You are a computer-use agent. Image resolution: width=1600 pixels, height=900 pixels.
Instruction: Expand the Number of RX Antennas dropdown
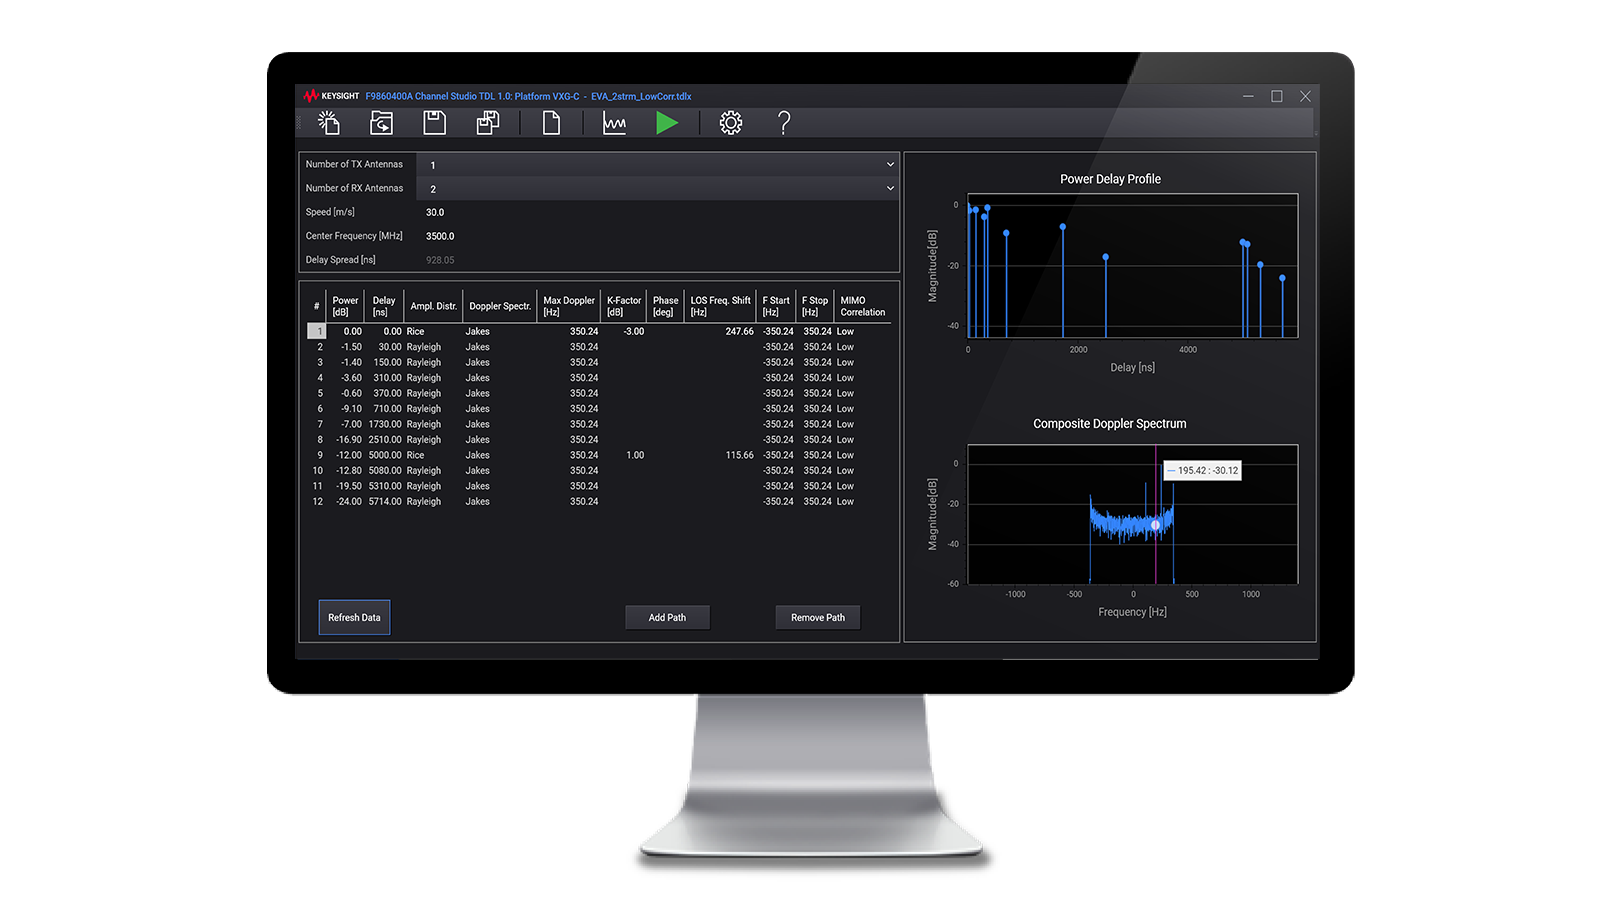click(889, 189)
